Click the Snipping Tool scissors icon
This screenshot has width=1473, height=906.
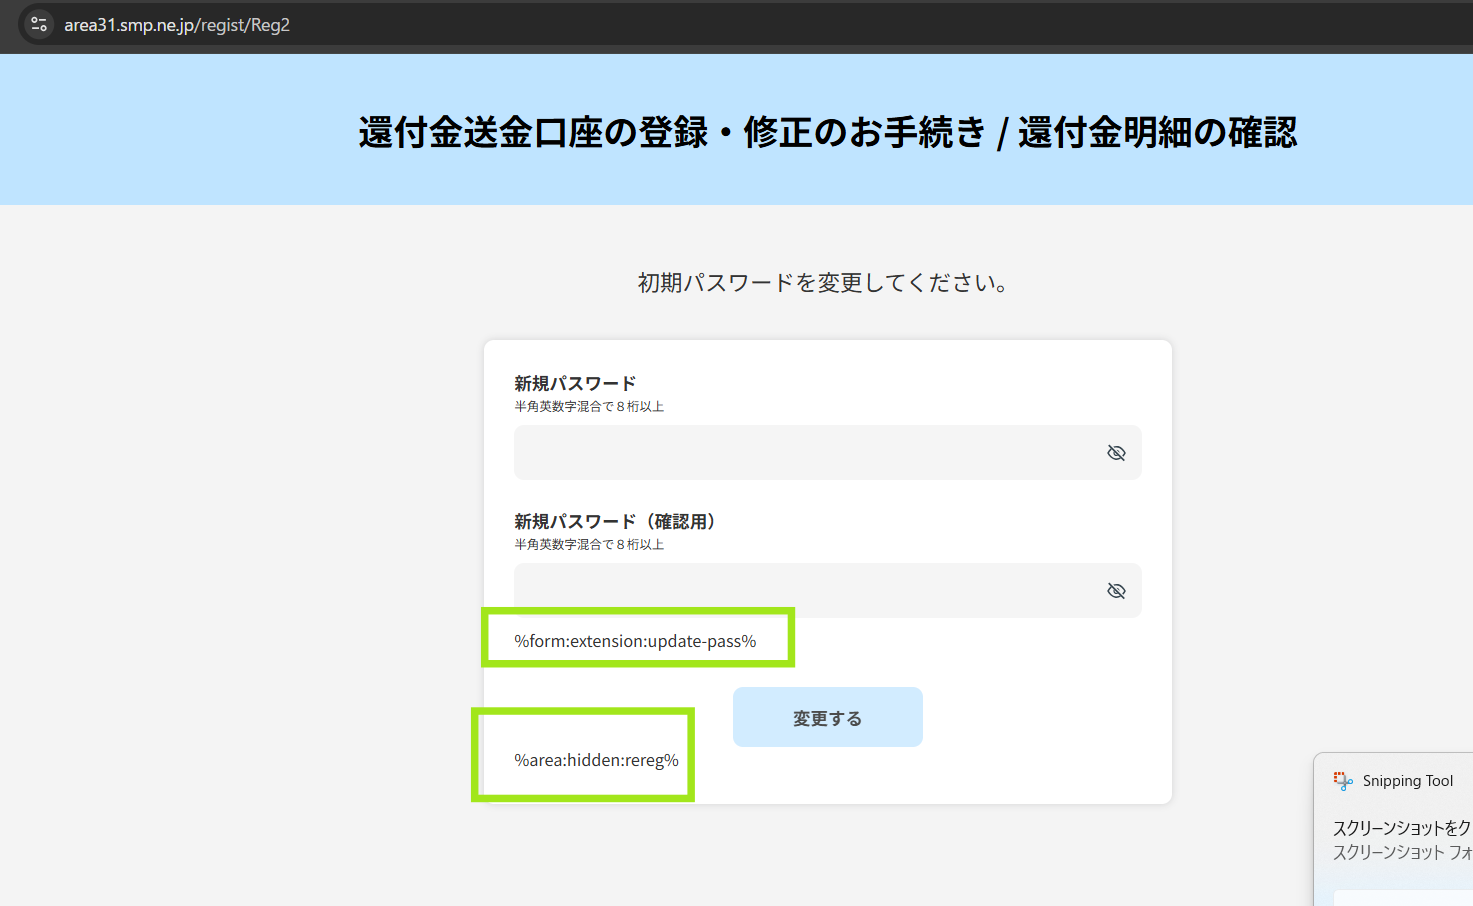[1343, 781]
